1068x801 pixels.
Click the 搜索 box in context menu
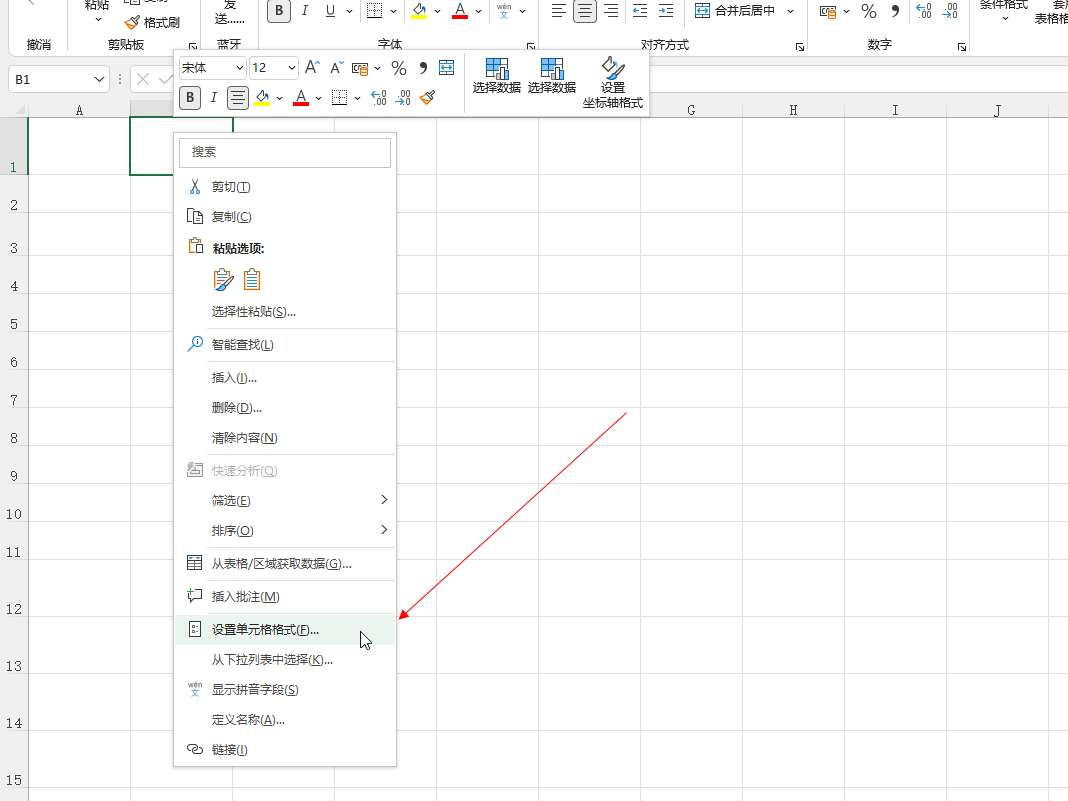[285, 152]
